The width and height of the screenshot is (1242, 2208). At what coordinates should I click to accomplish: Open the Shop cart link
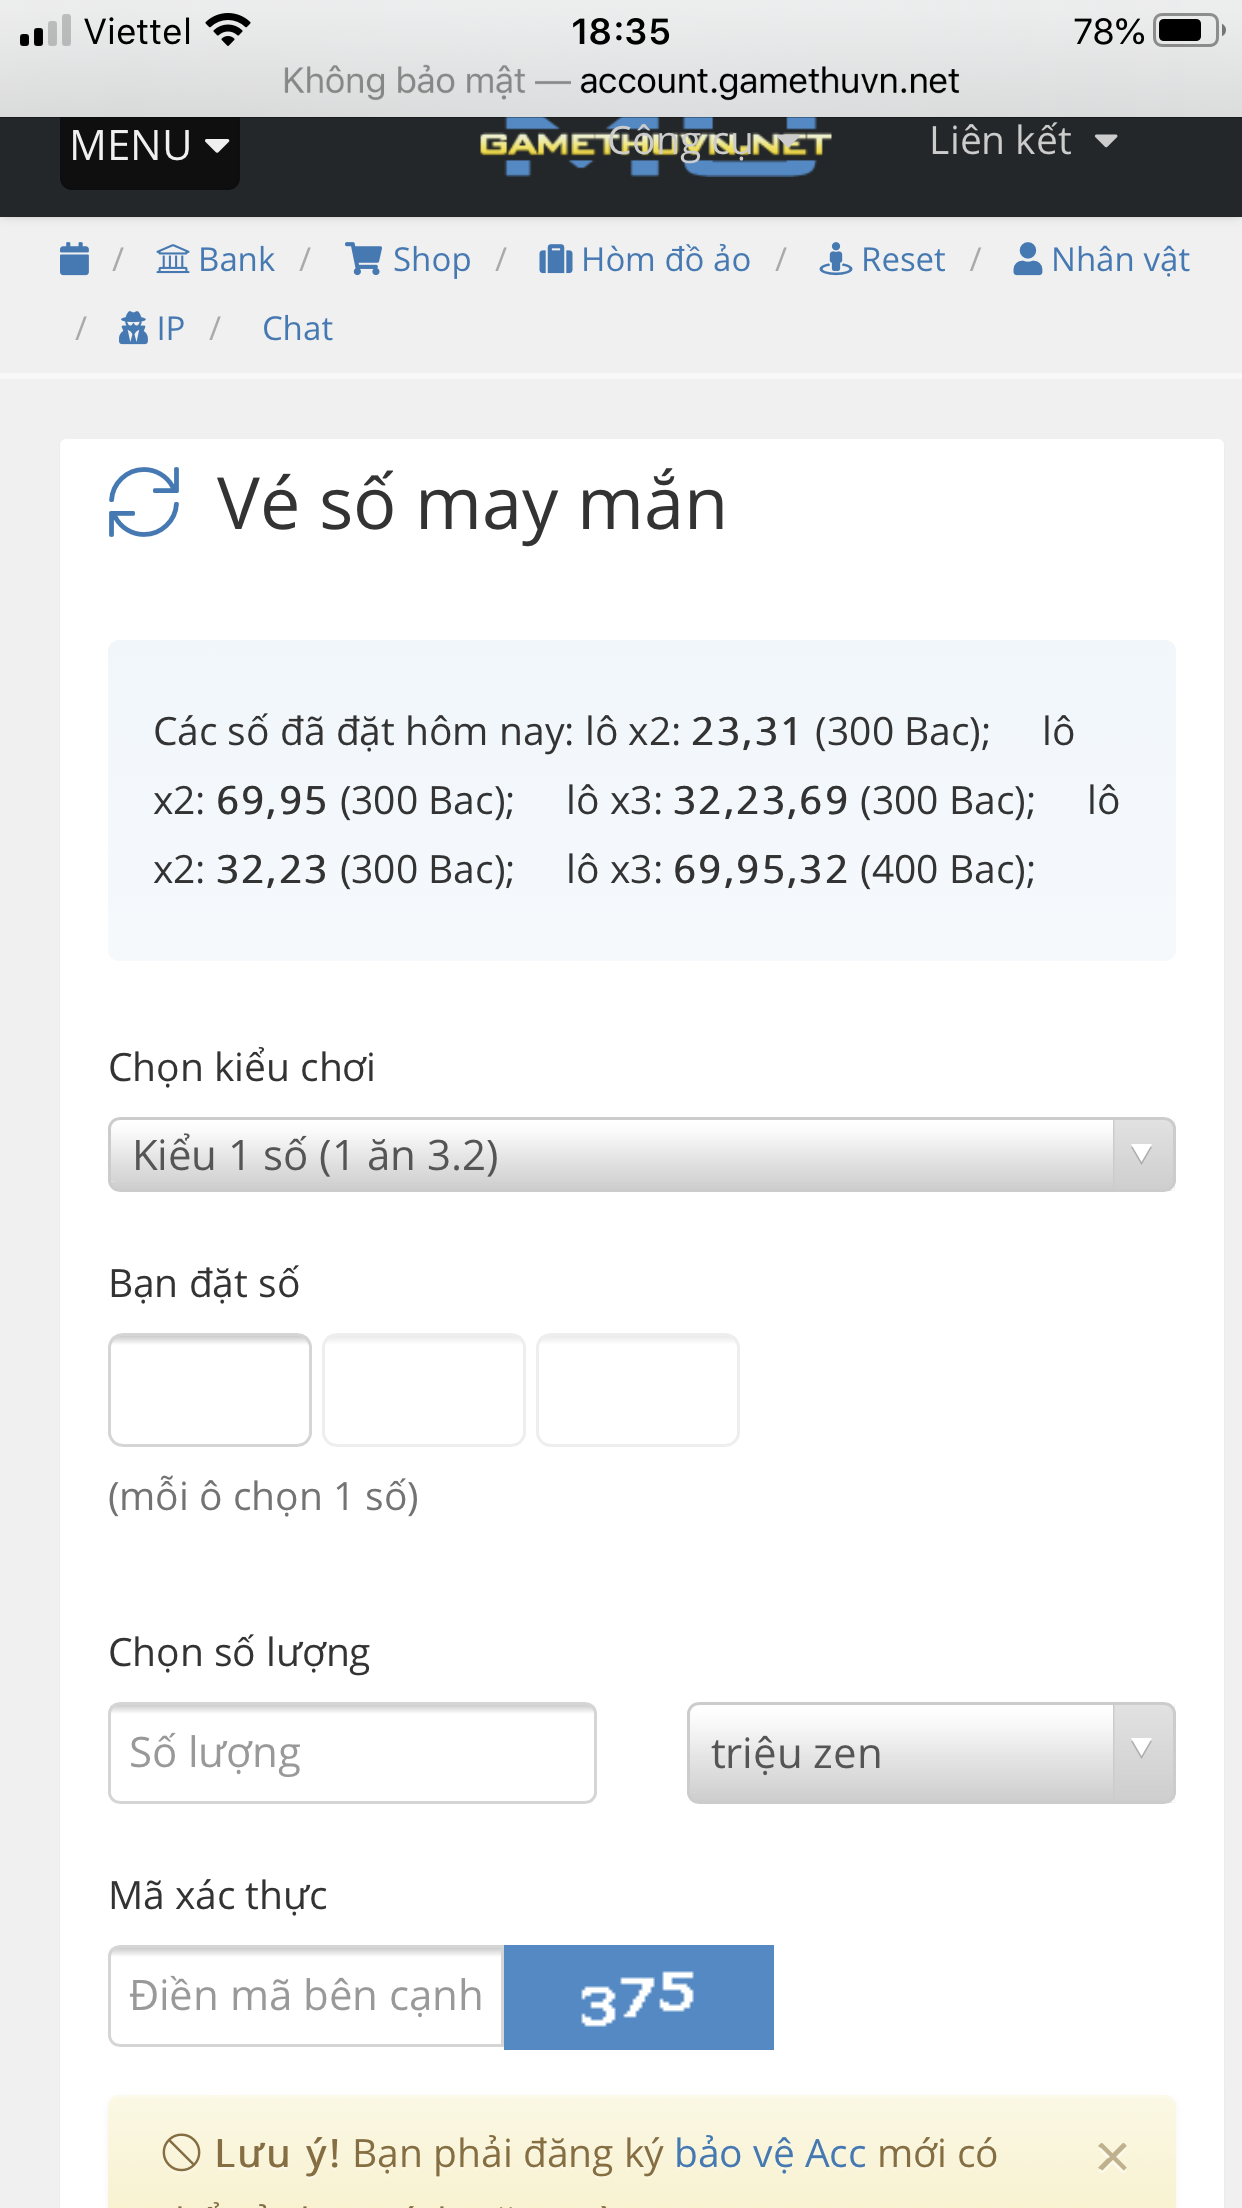tap(408, 259)
